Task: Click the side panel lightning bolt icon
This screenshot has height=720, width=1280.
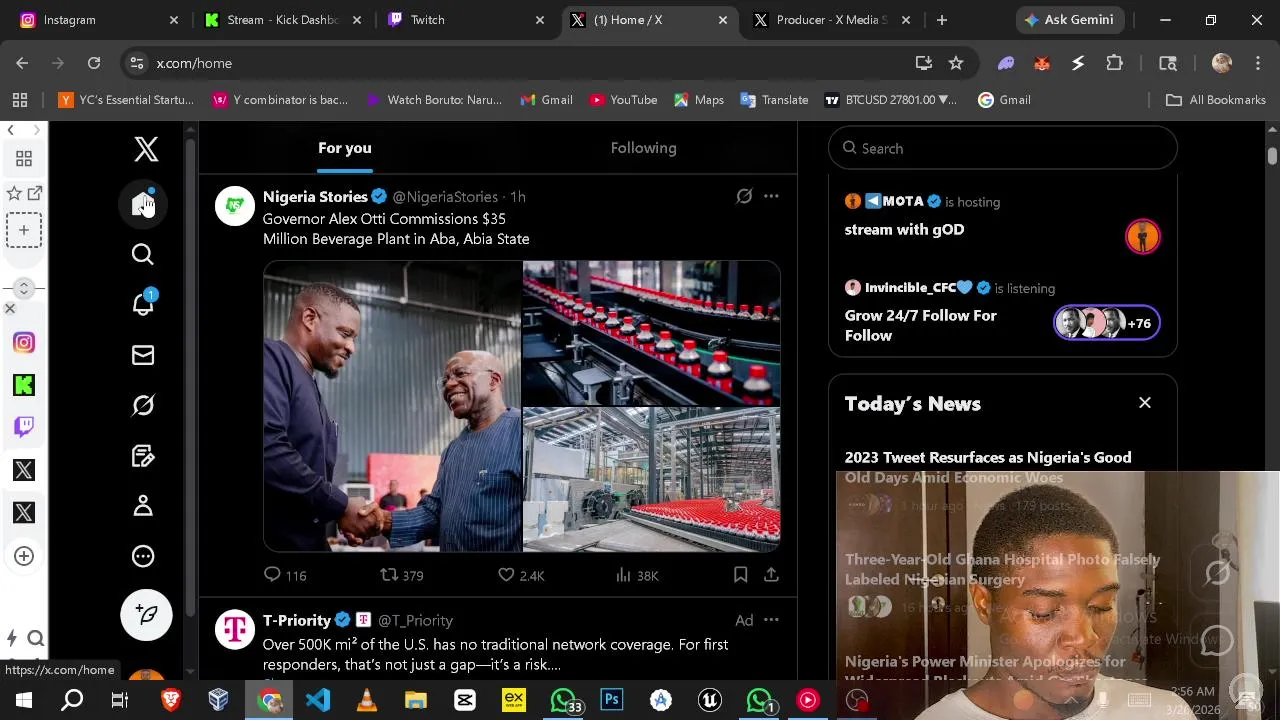Action: coord(12,638)
